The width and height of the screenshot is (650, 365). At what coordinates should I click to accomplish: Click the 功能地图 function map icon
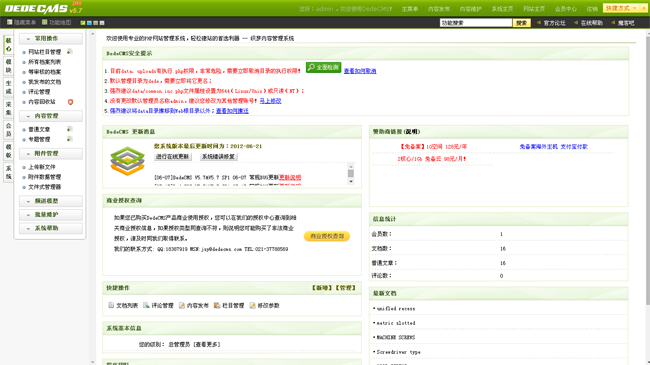45,22
